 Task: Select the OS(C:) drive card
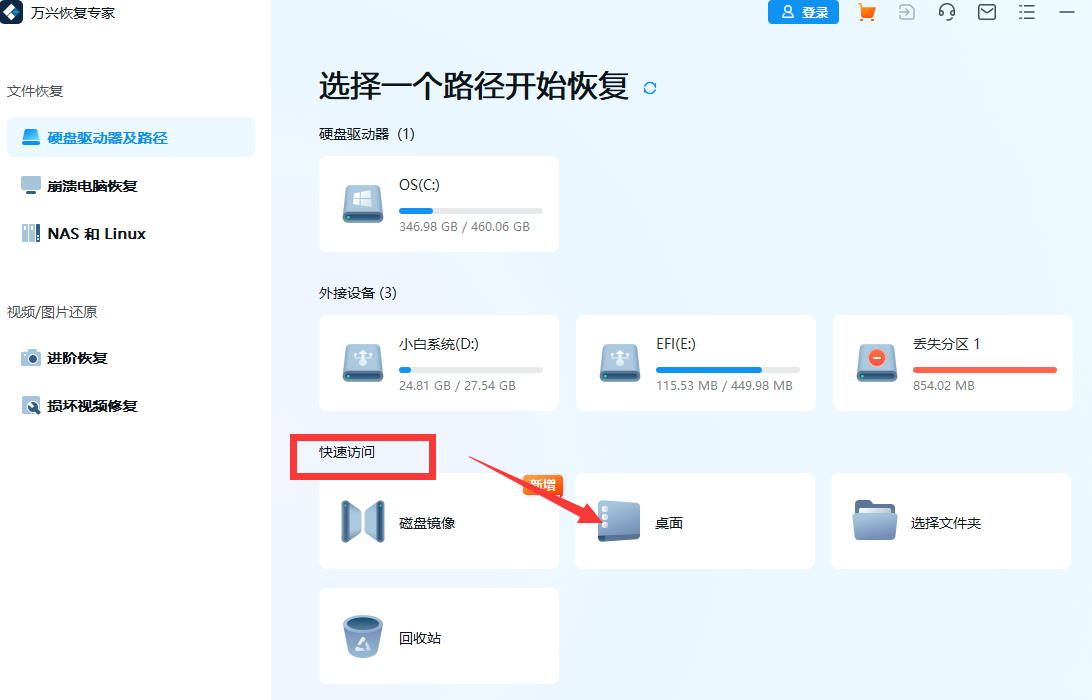(x=438, y=203)
